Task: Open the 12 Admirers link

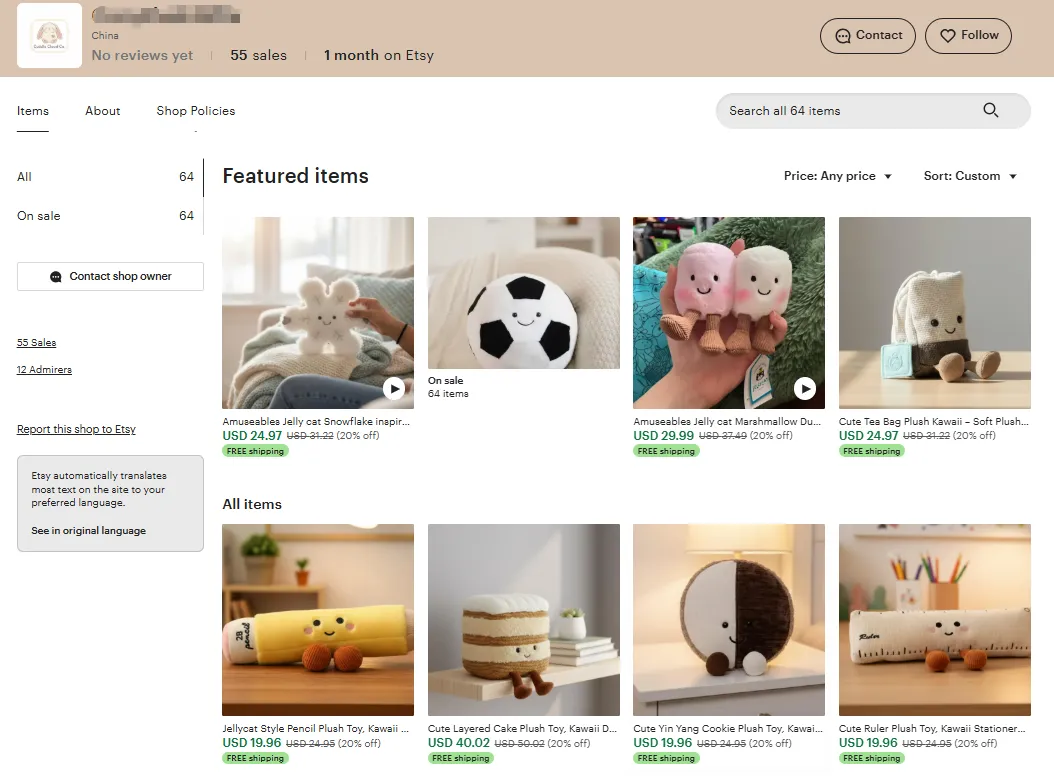Action: click(x=44, y=370)
